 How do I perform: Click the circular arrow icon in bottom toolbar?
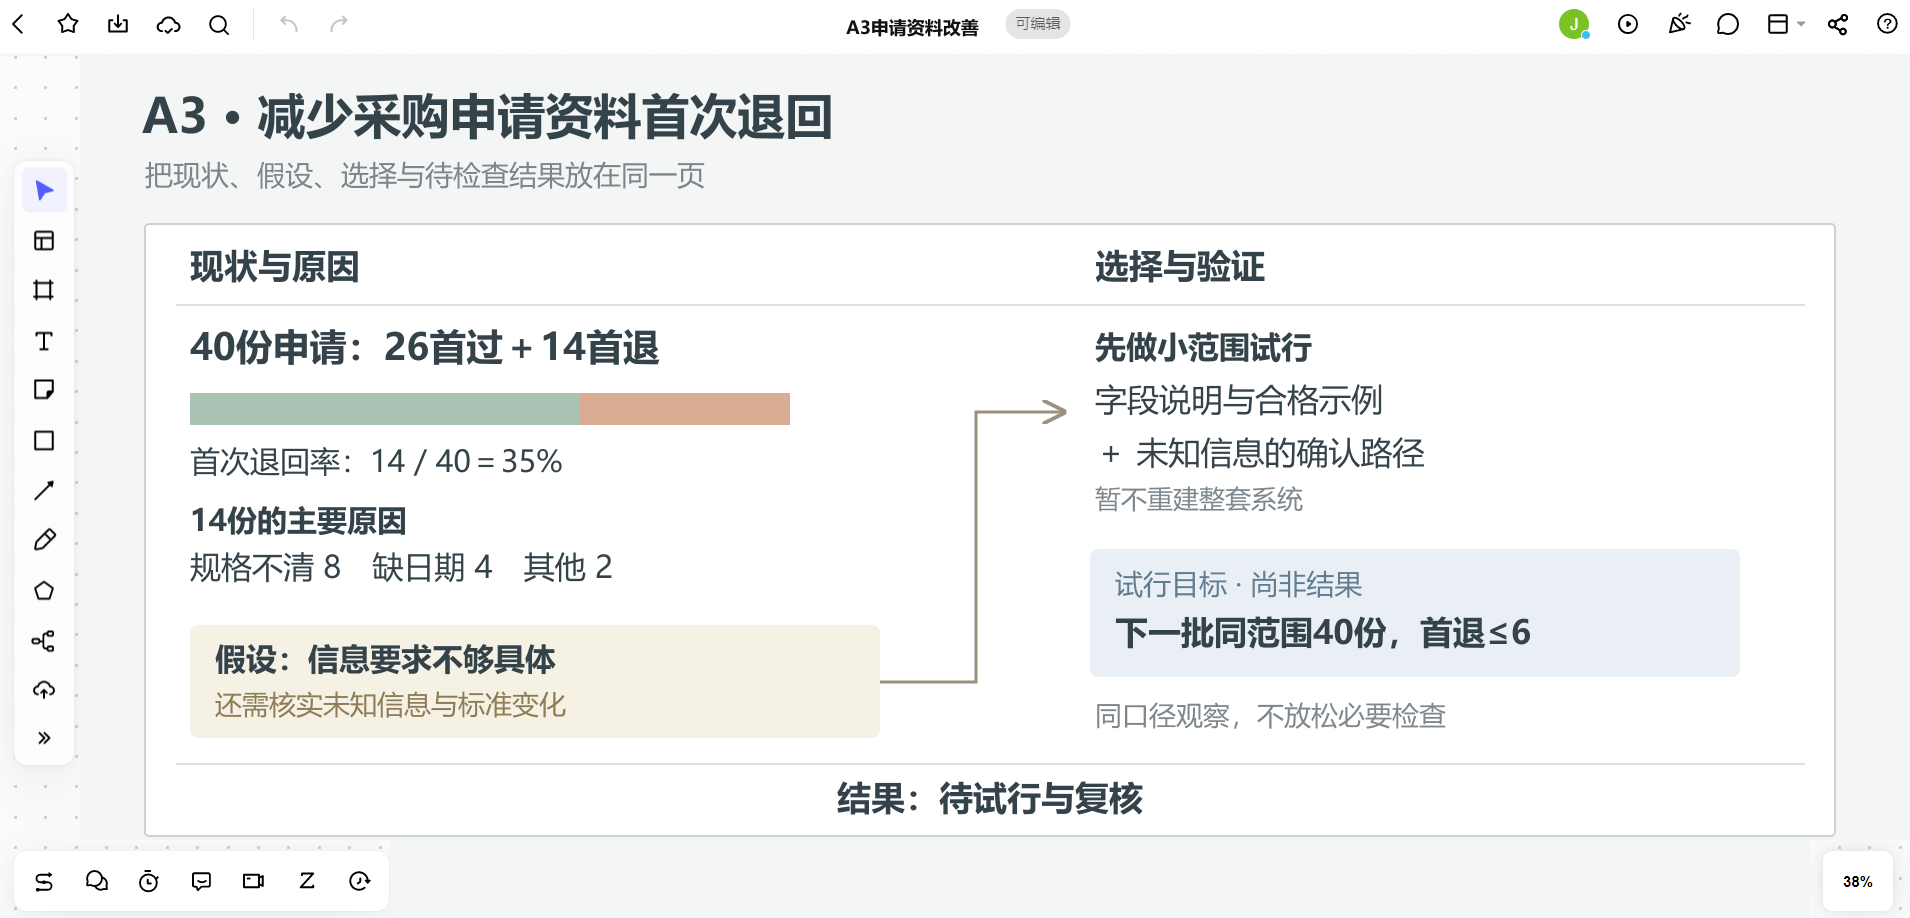360,881
